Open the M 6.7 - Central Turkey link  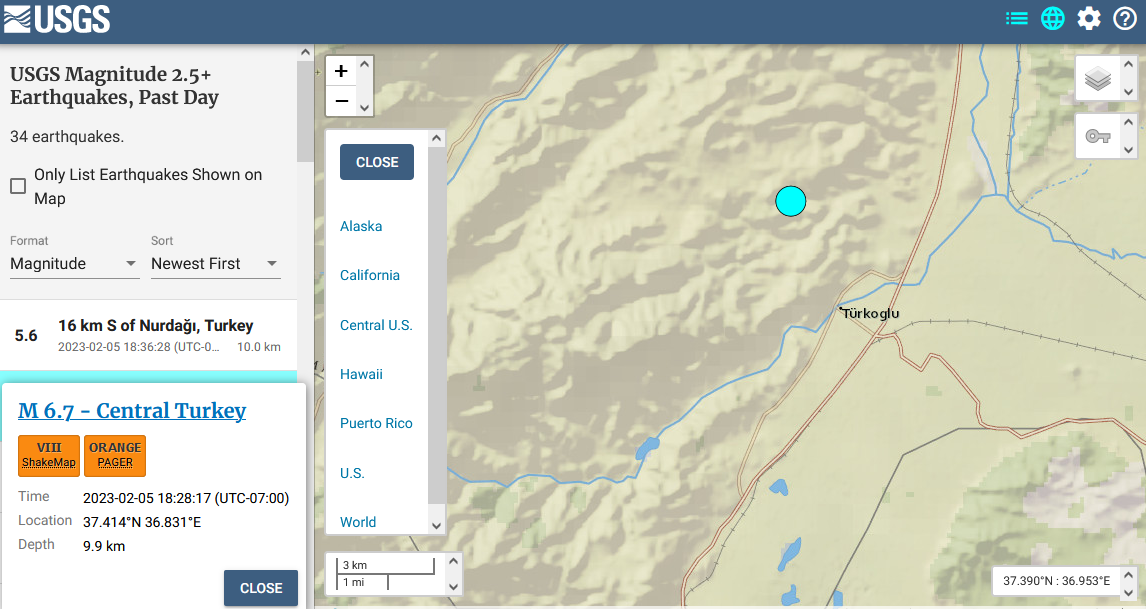(132, 411)
